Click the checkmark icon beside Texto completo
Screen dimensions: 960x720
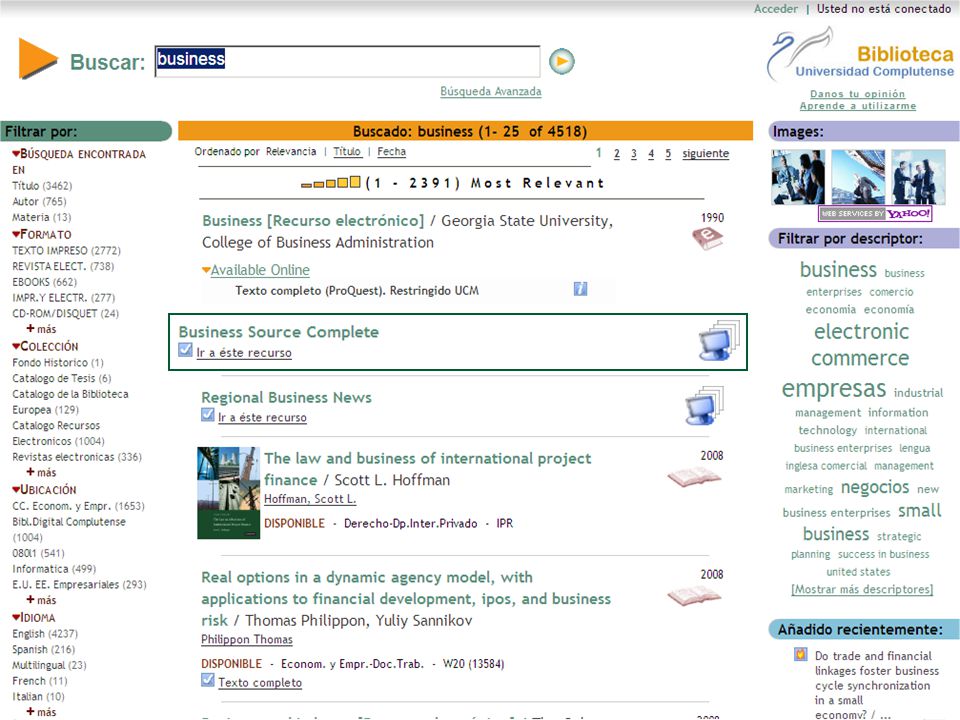208,680
